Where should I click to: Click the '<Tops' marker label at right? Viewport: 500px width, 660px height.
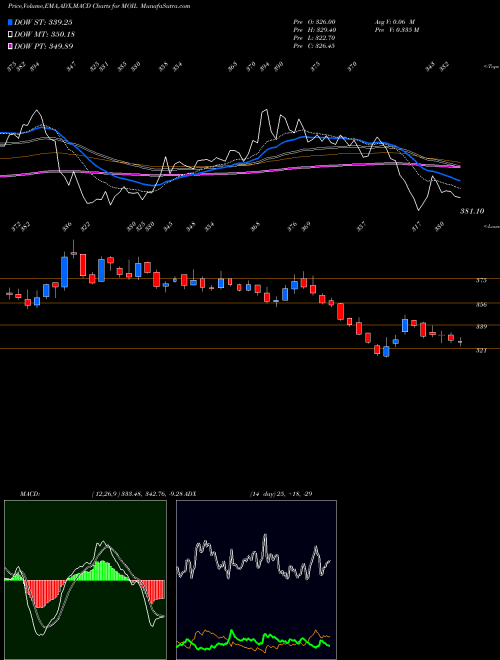(x=491, y=67)
